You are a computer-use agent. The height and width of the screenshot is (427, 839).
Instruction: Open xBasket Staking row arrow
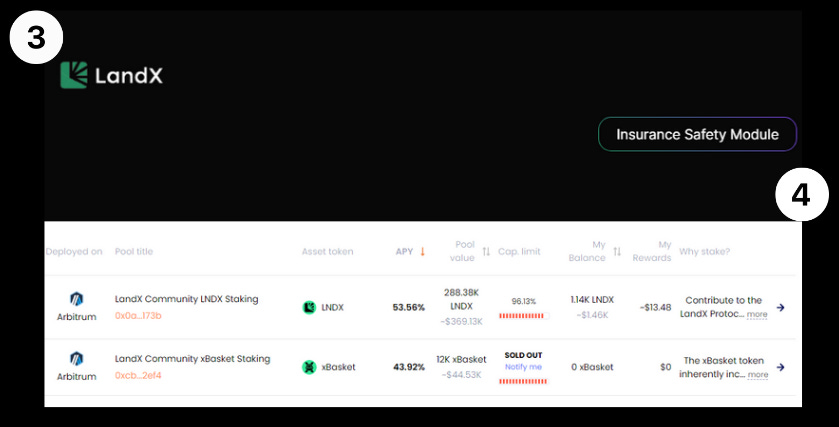pyautogui.click(x=781, y=367)
